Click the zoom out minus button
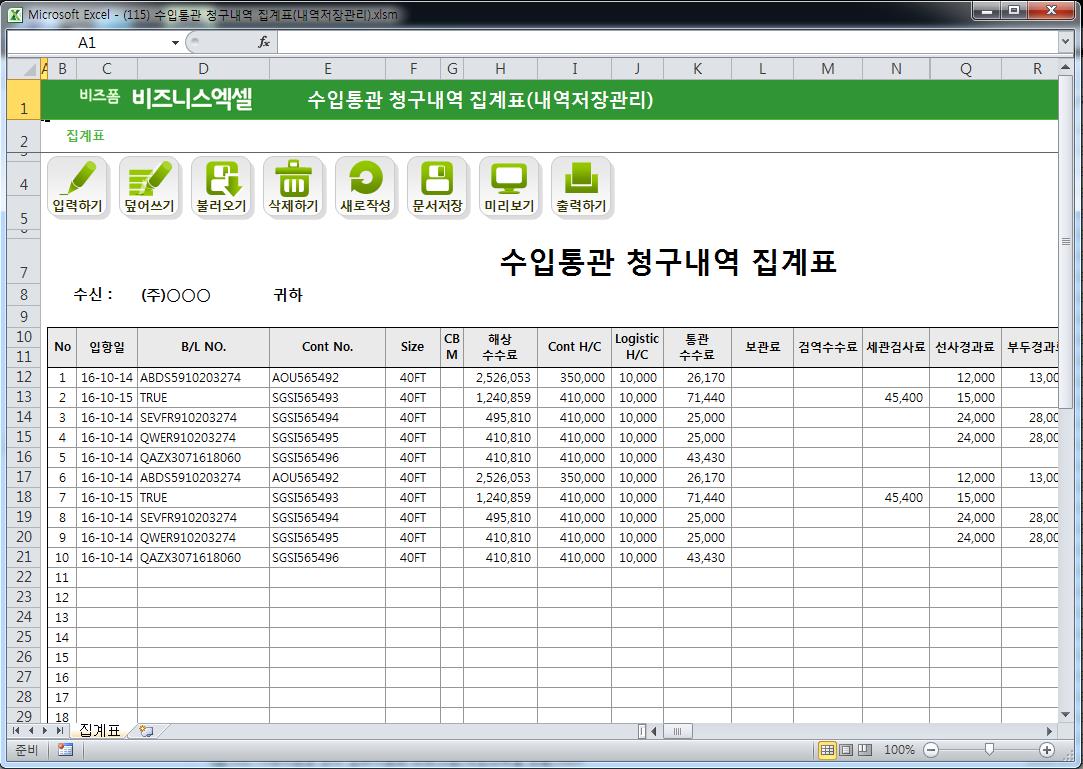The width and height of the screenshot is (1083, 769). pos(931,750)
